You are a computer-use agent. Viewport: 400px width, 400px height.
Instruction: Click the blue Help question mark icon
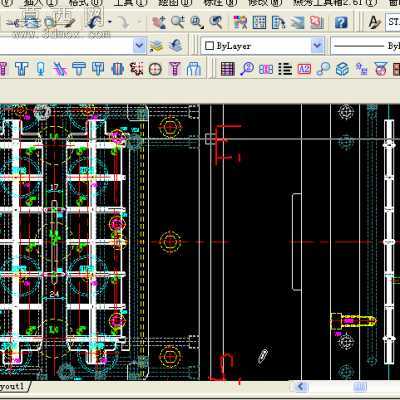pos(340,22)
